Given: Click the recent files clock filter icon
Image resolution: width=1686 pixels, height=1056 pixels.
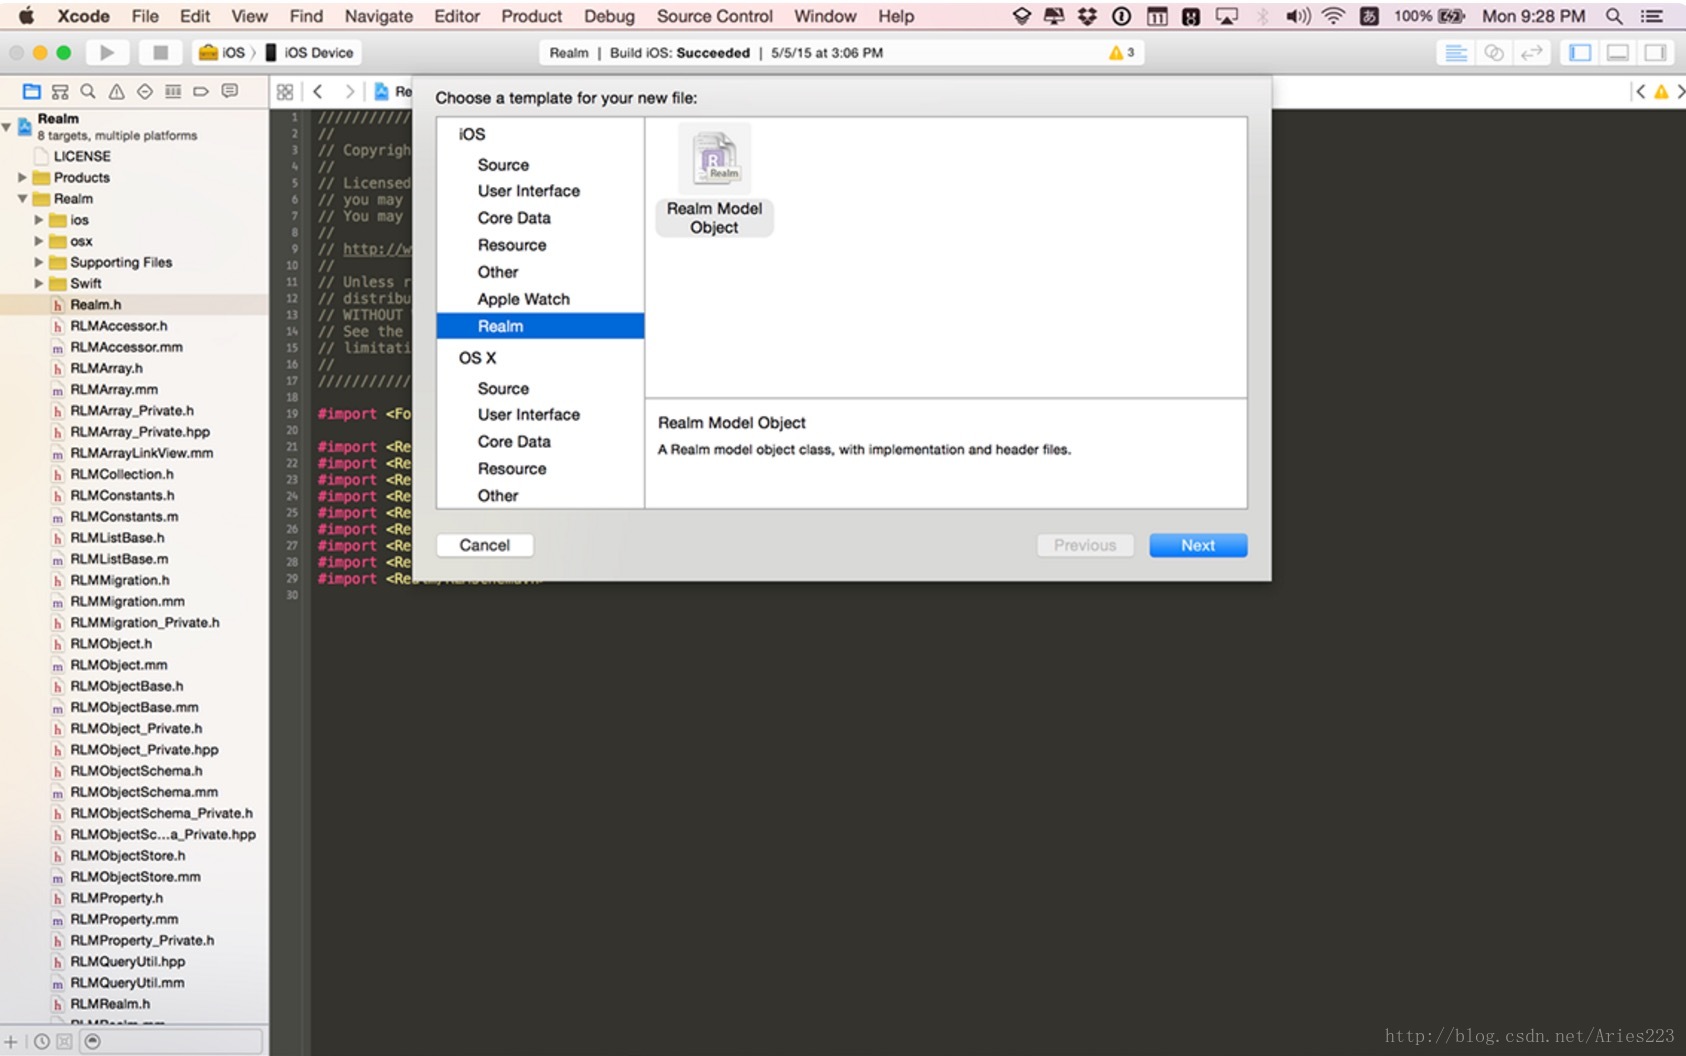Looking at the screenshot, I should click(x=42, y=1042).
